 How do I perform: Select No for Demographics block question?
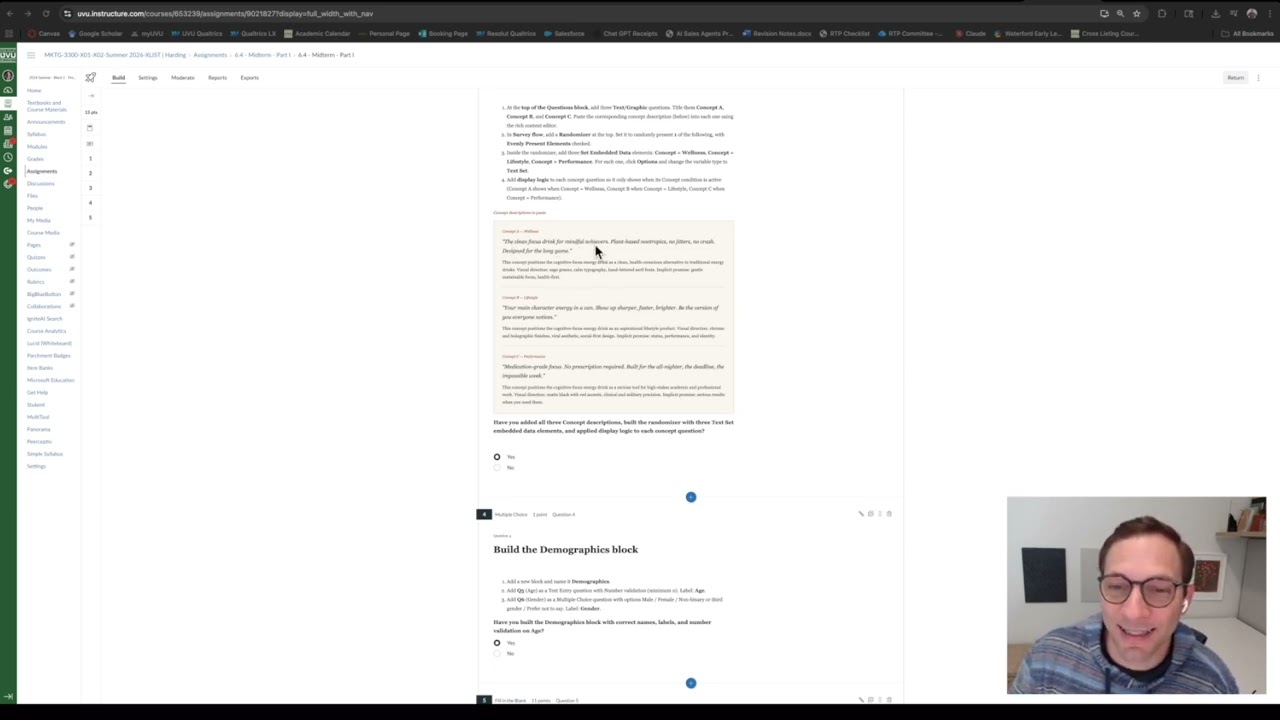pyautogui.click(x=497, y=653)
